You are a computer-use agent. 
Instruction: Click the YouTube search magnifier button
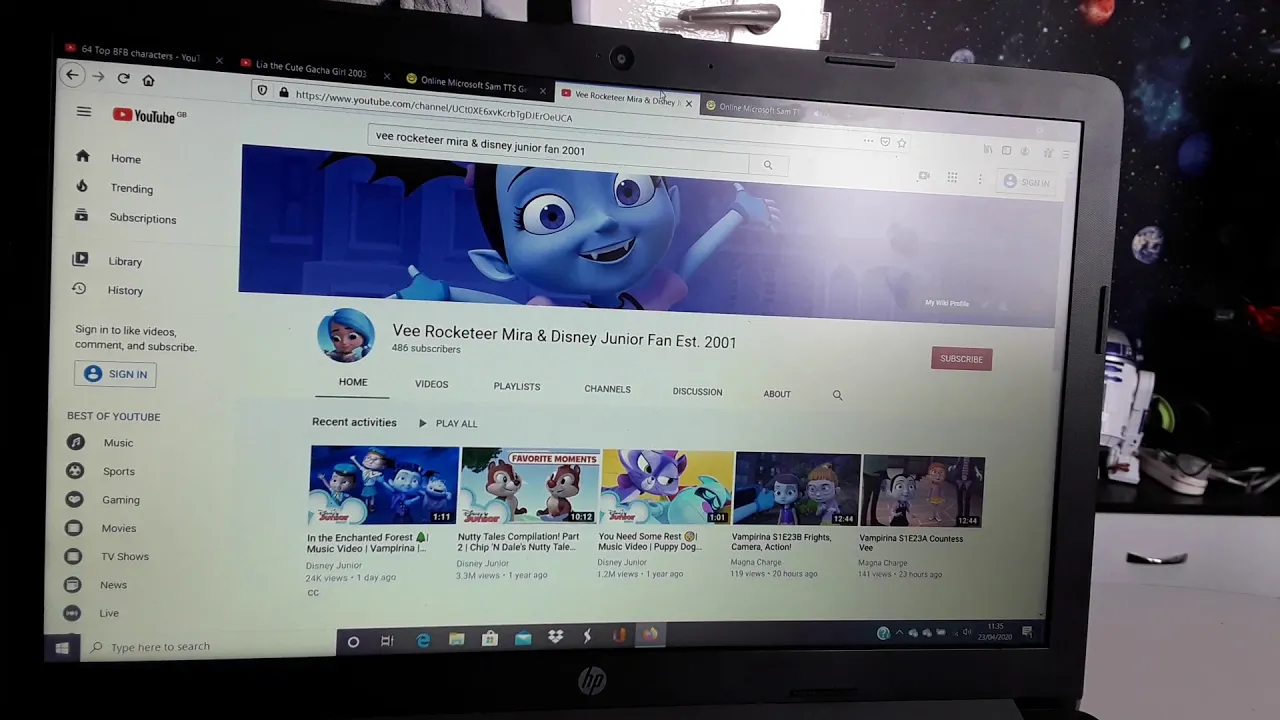tap(767, 165)
